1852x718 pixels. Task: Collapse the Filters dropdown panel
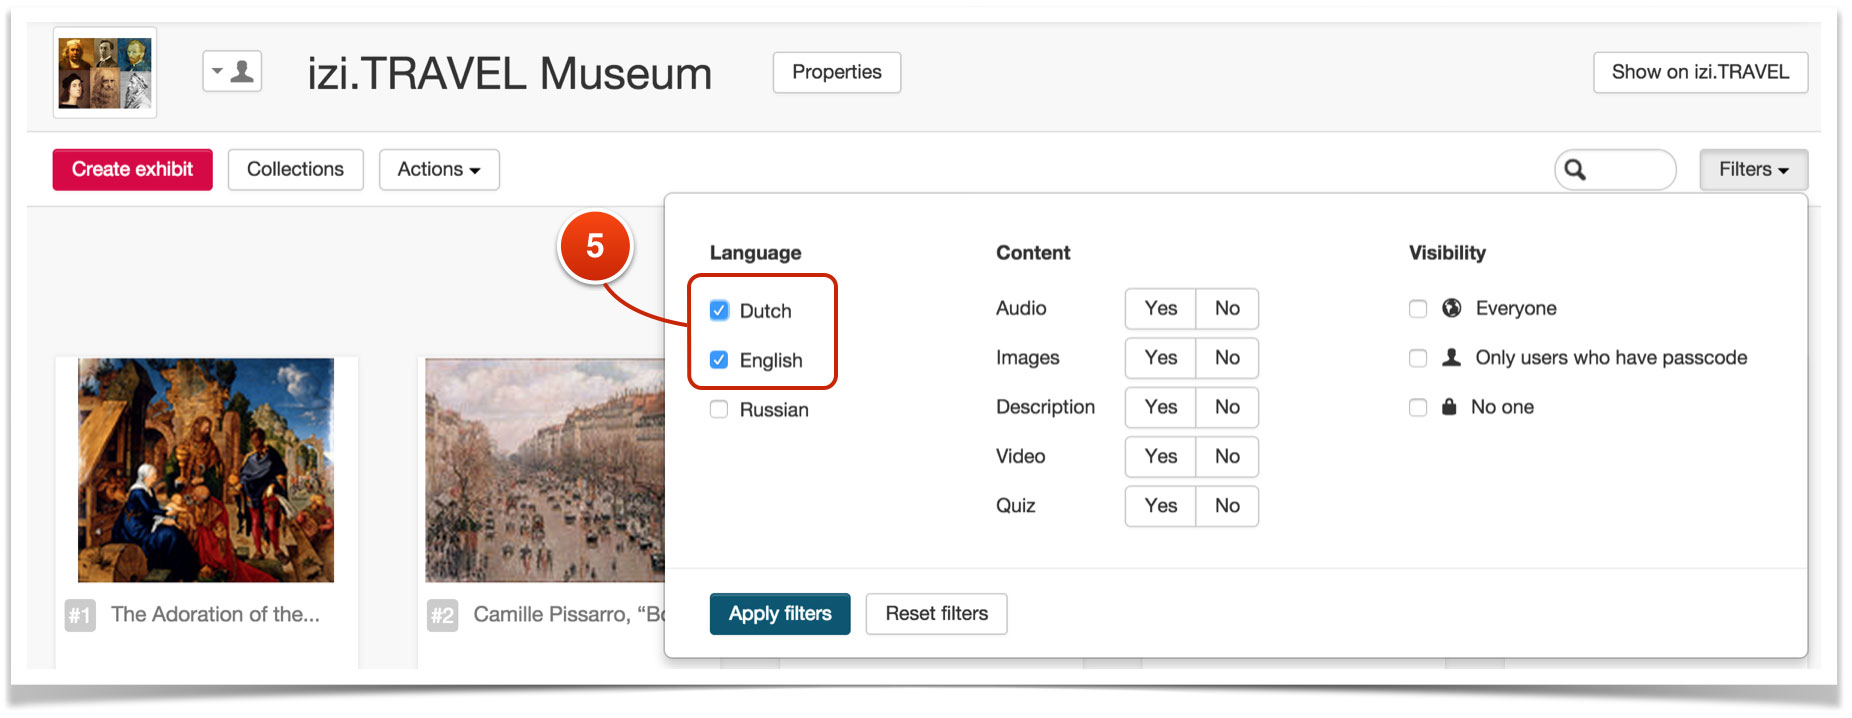tap(1752, 170)
